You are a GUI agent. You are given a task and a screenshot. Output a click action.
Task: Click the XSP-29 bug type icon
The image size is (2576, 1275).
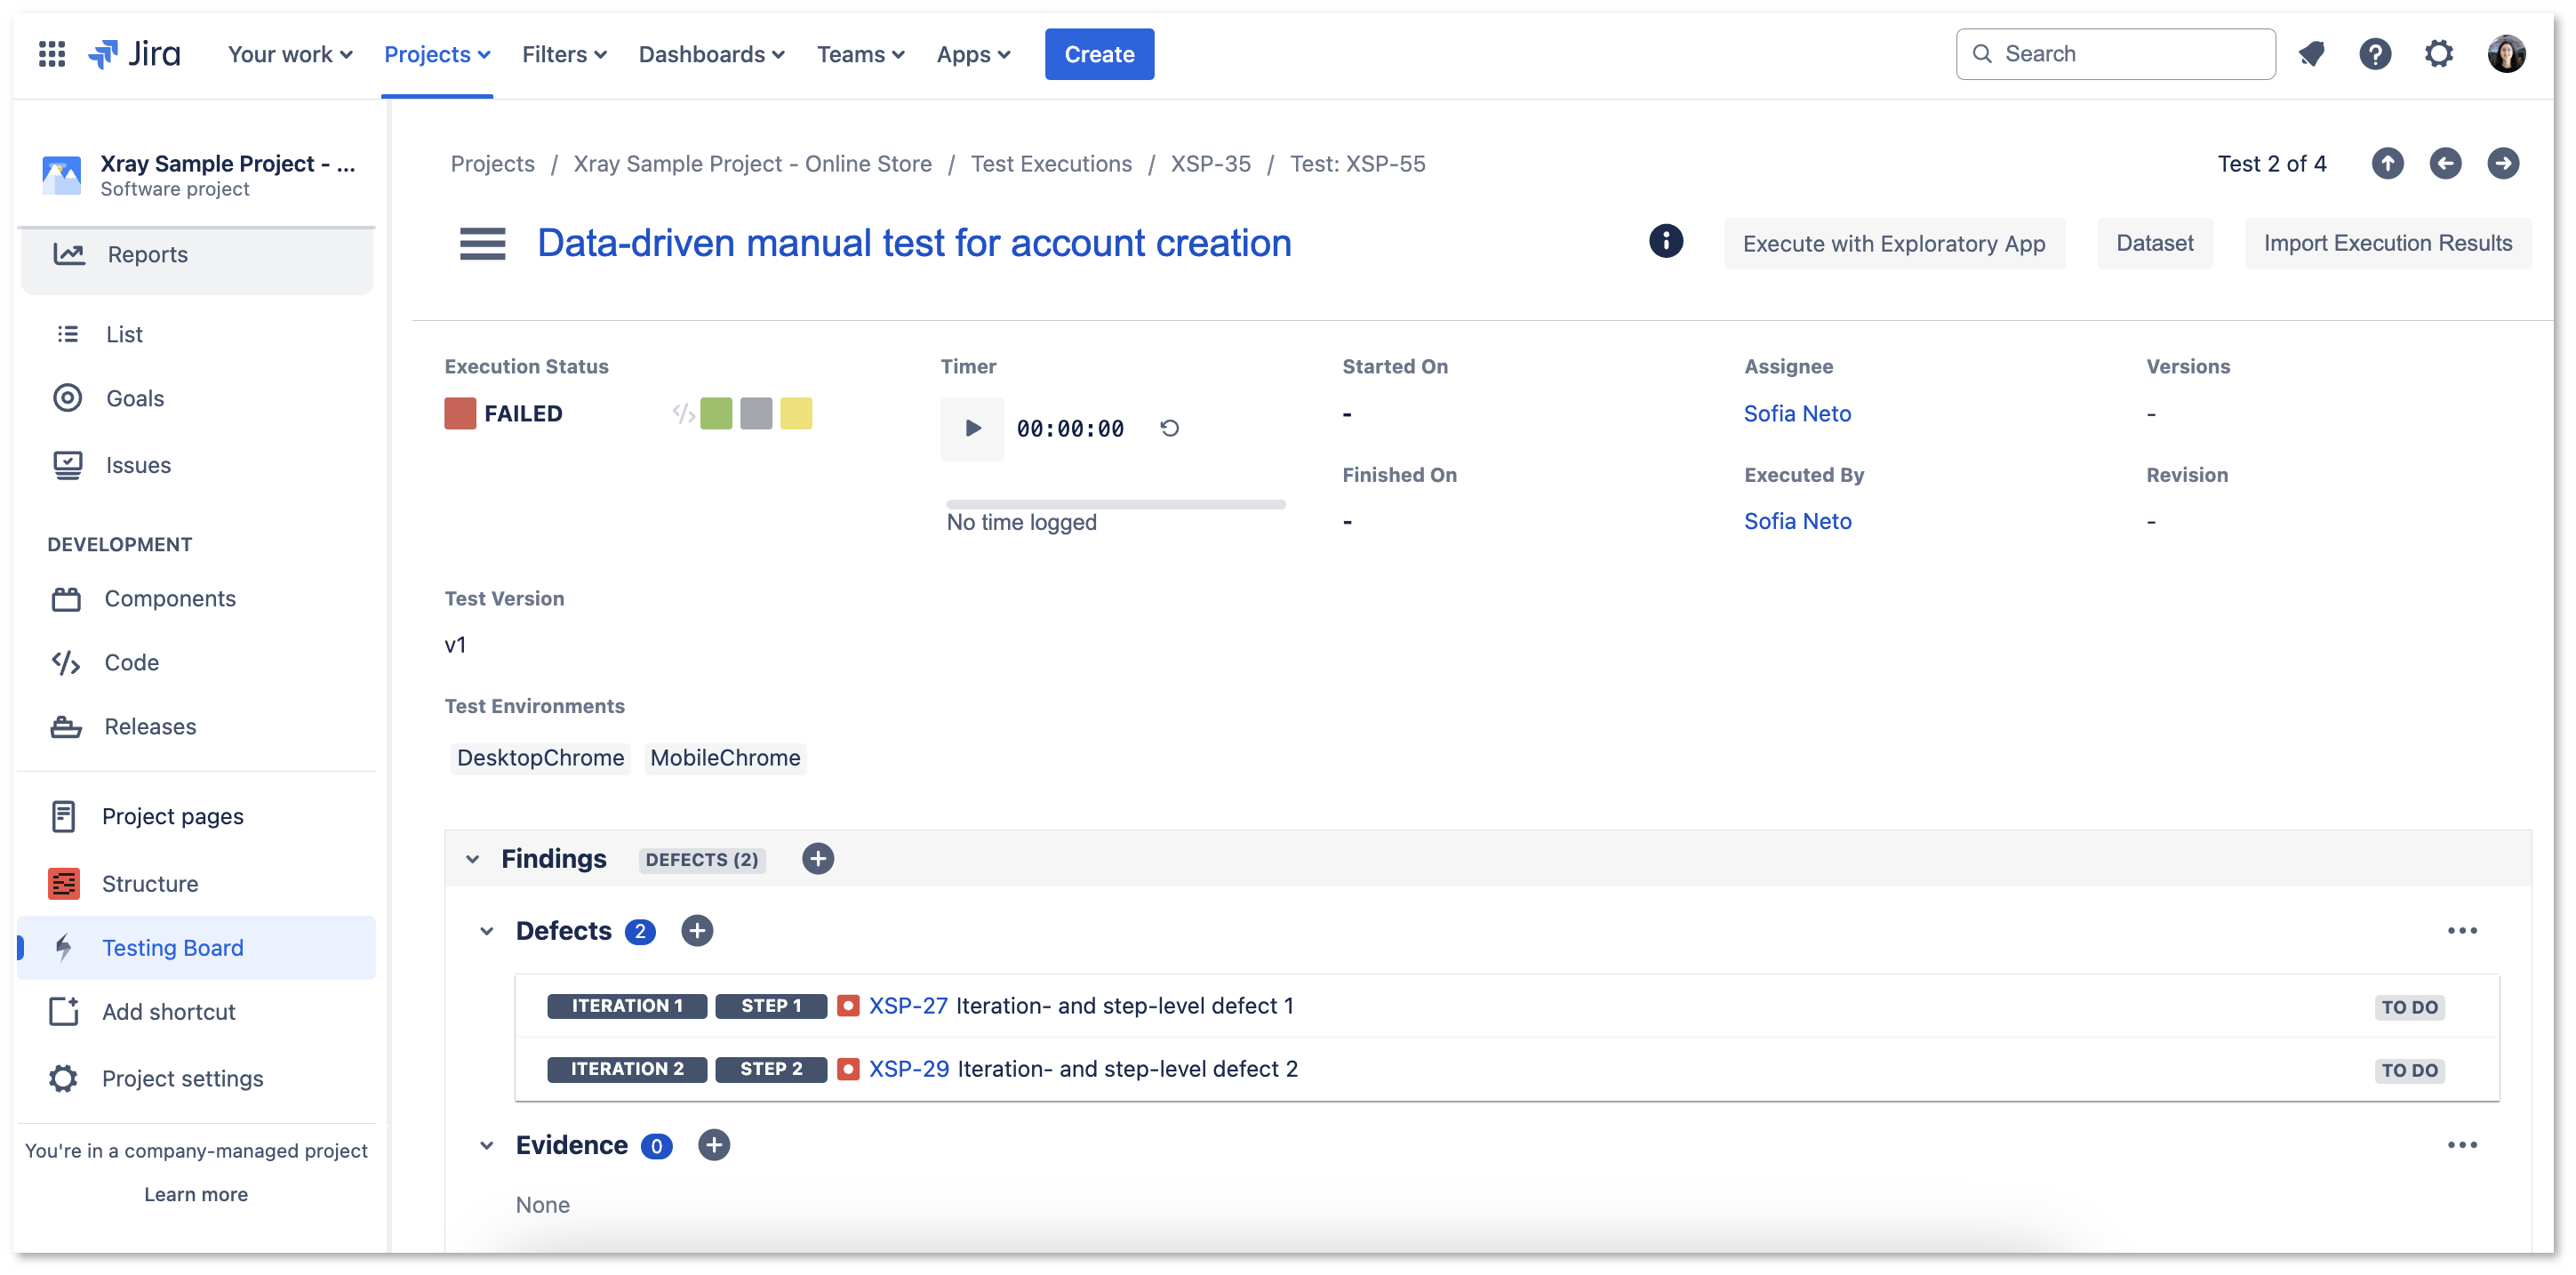(x=848, y=1069)
